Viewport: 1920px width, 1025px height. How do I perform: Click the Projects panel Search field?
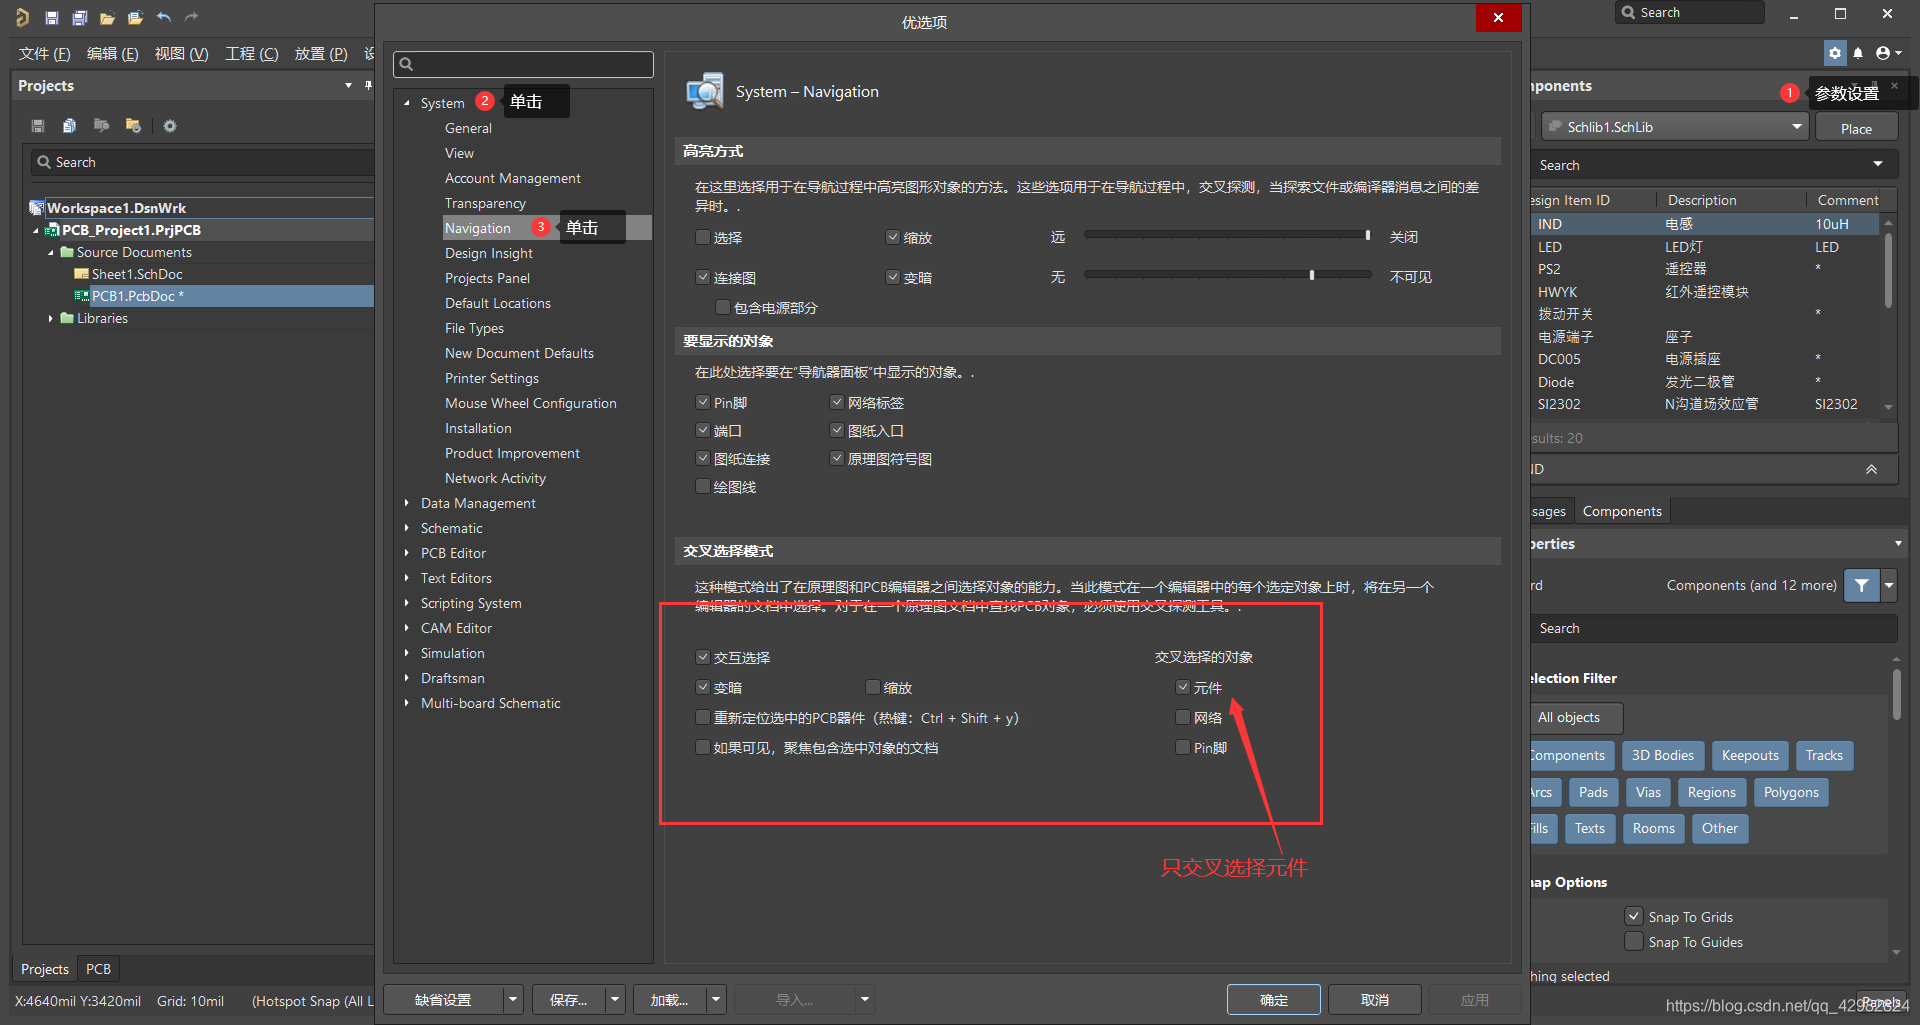pyautogui.click(x=202, y=162)
